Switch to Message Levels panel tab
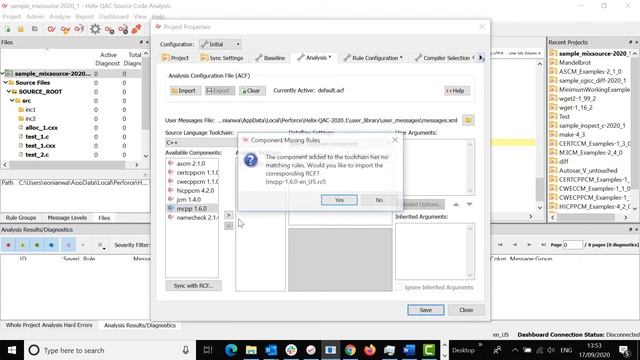The image size is (640, 360). point(67,218)
